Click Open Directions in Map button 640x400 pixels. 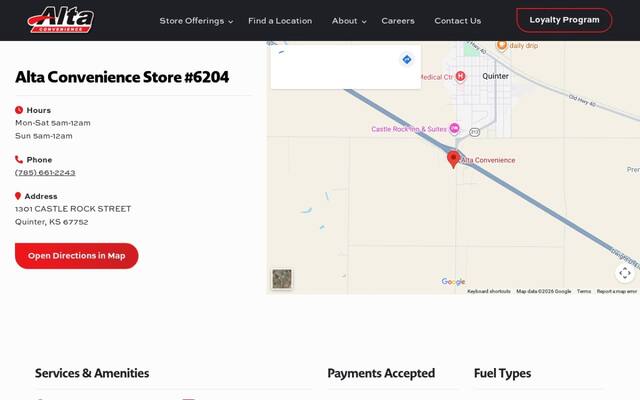tap(76, 256)
